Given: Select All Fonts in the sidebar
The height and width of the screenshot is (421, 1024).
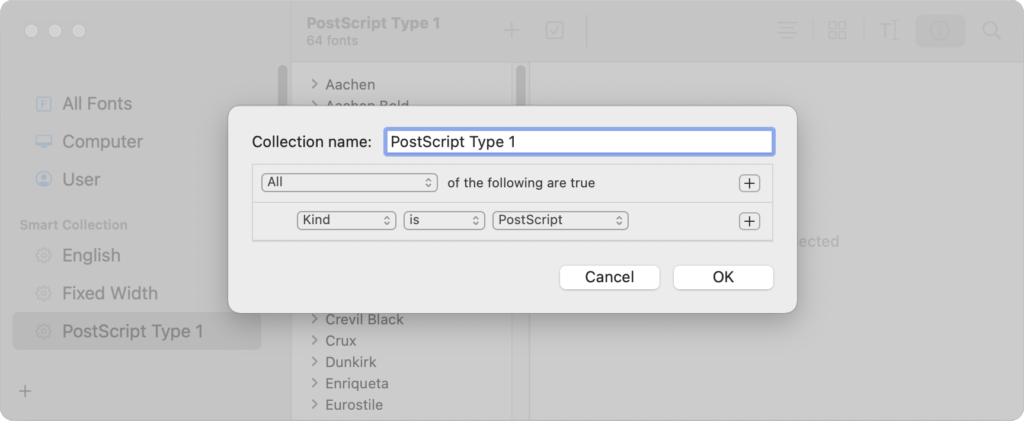Looking at the screenshot, I should pyautogui.click(x=96, y=104).
